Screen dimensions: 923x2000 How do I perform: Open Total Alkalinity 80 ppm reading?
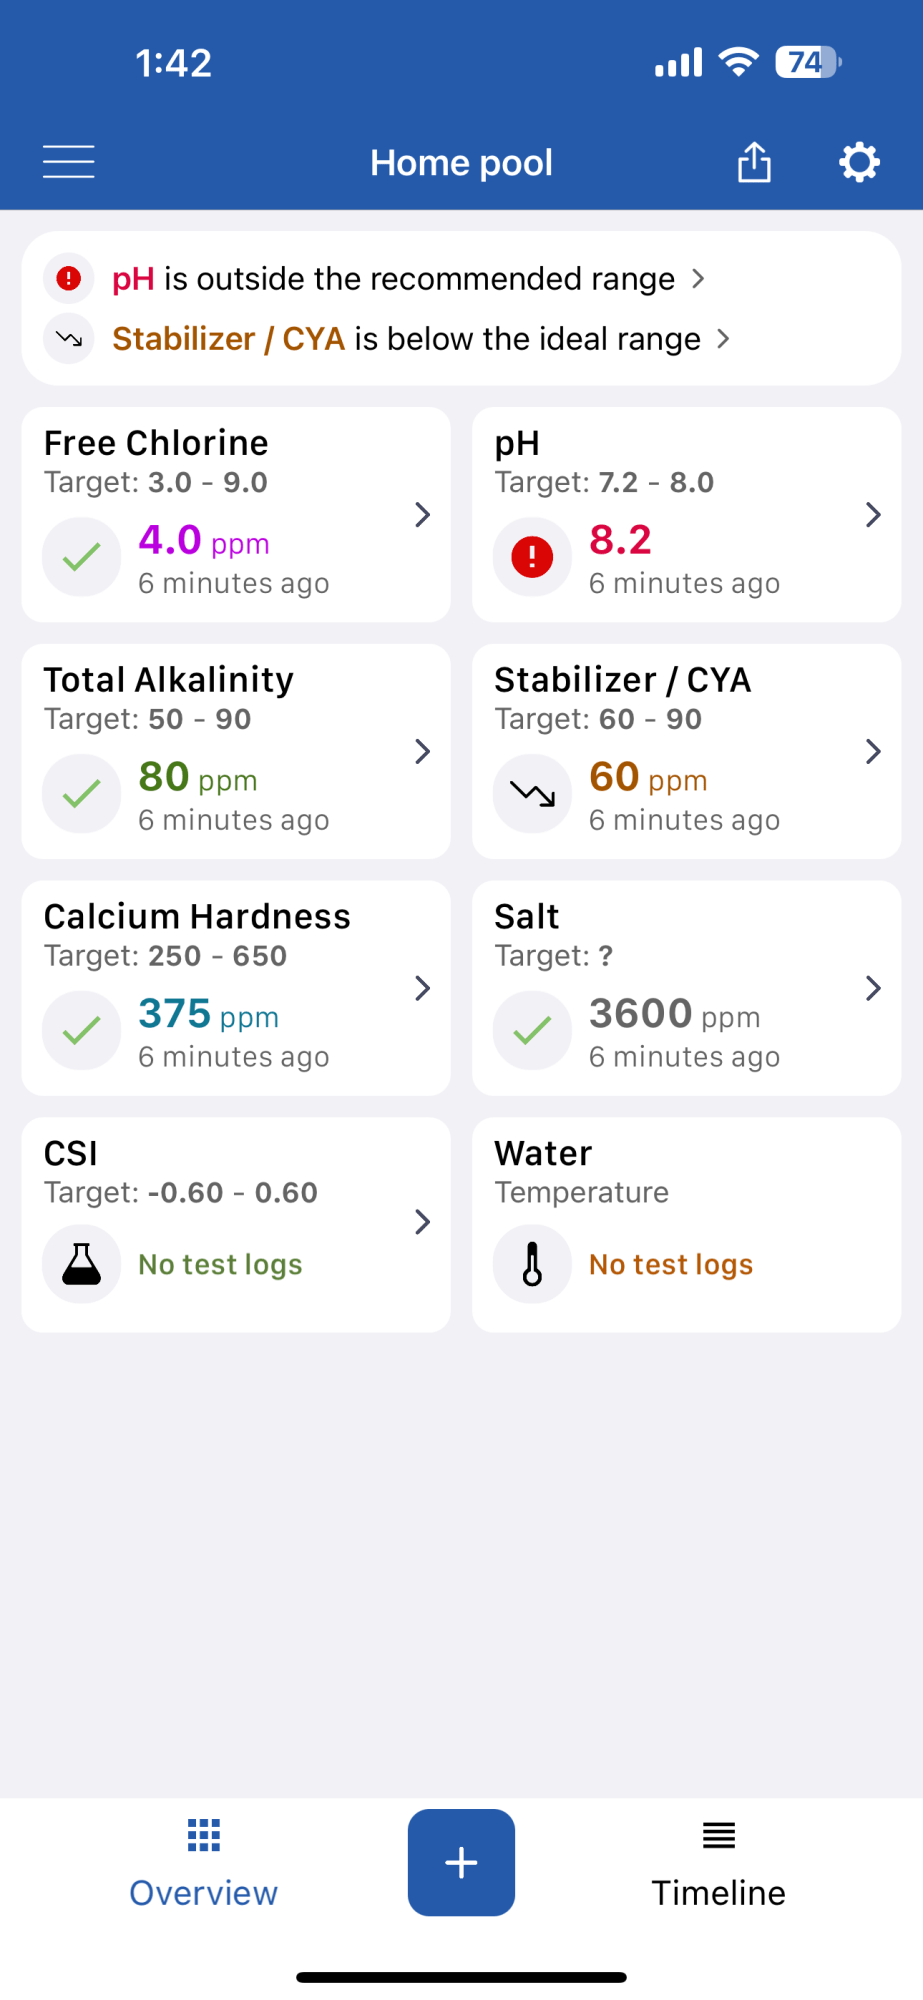pyautogui.click(x=236, y=751)
